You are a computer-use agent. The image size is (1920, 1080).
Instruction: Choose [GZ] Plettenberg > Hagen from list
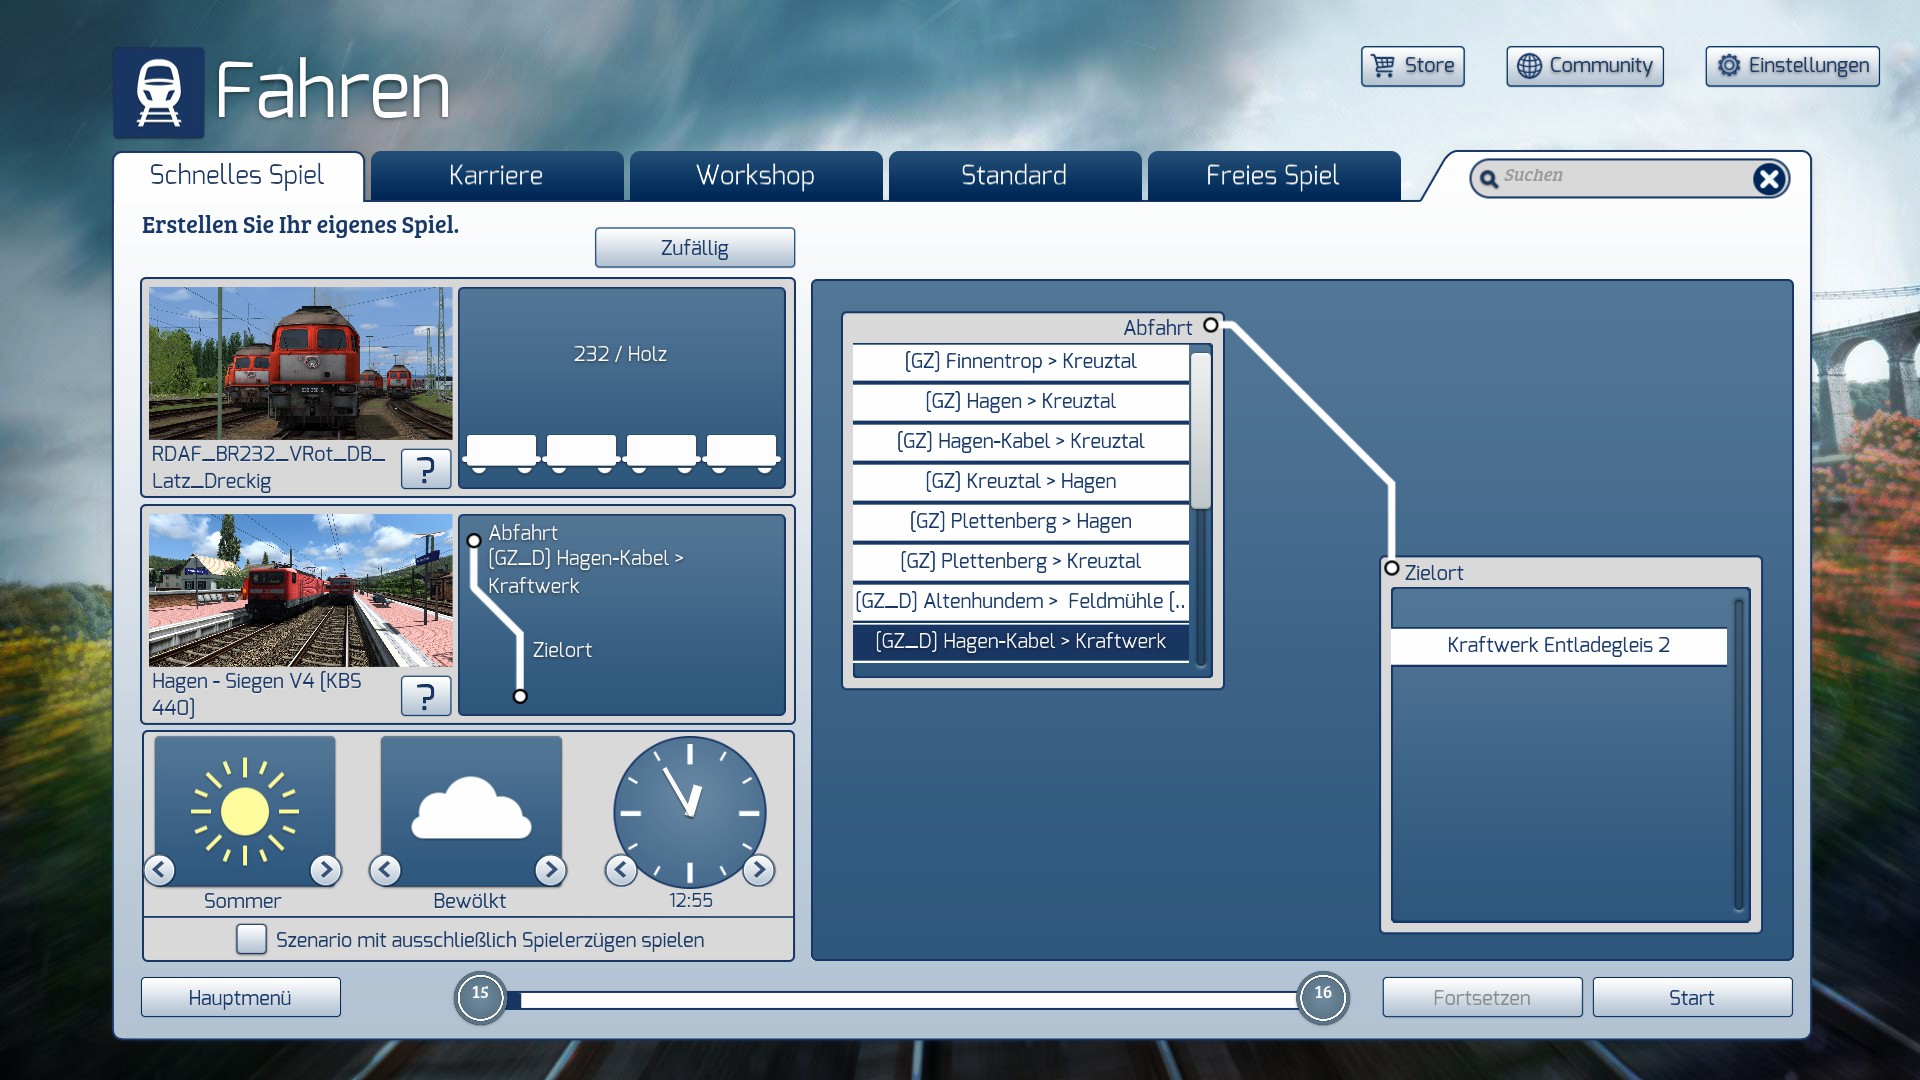pos(1020,521)
